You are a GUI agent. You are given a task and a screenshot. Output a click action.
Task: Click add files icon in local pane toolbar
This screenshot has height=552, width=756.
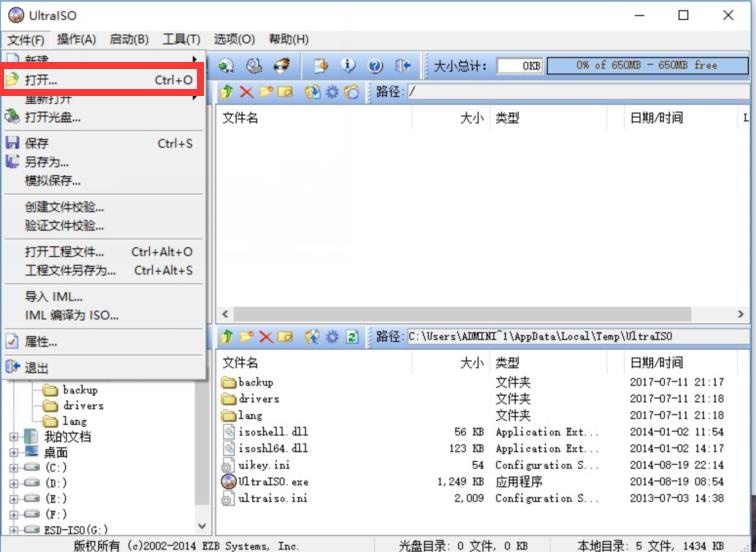312,337
